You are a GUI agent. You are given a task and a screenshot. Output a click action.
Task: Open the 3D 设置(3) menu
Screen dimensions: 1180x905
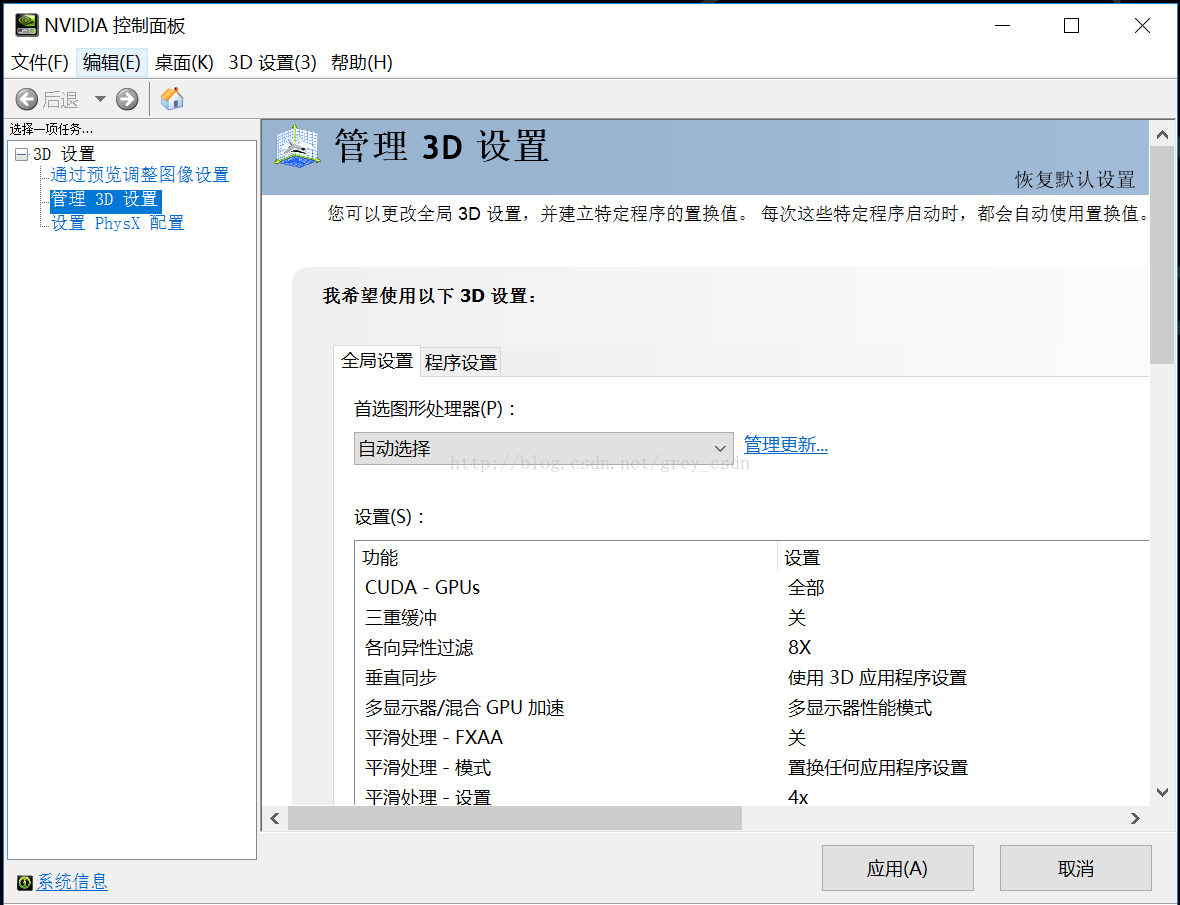pos(272,62)
